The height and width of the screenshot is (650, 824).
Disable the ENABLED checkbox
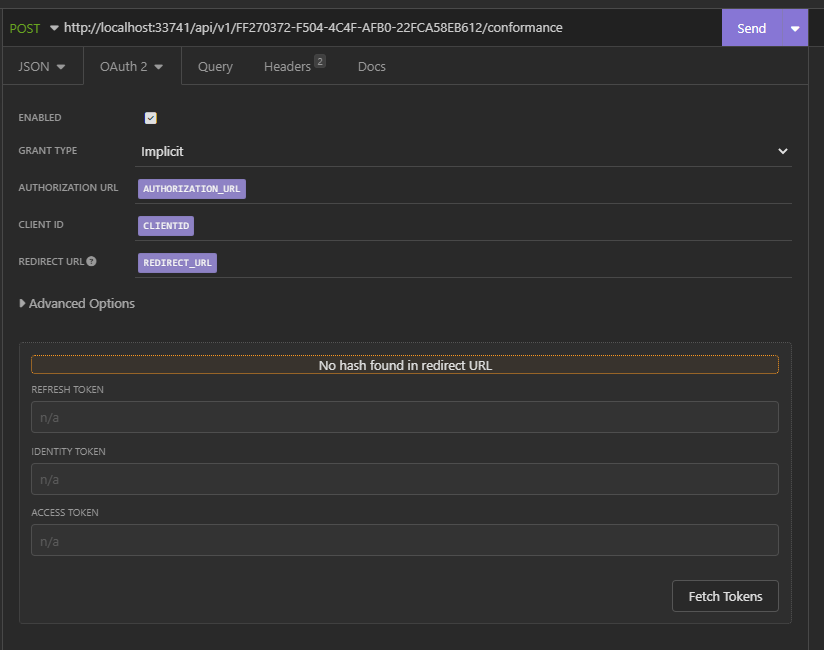pos(150,117)
